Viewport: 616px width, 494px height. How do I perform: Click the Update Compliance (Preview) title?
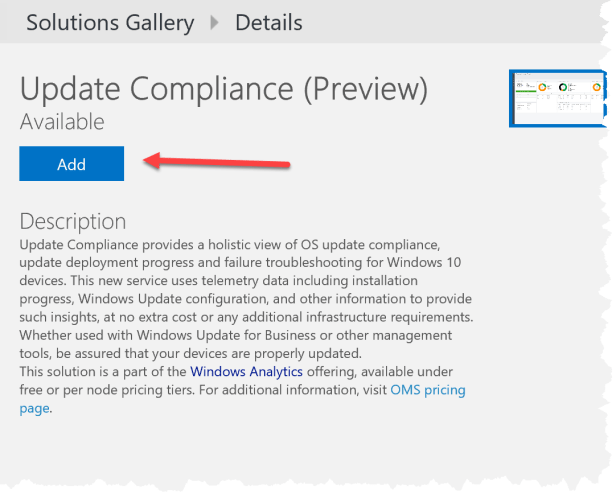point(224,90)
